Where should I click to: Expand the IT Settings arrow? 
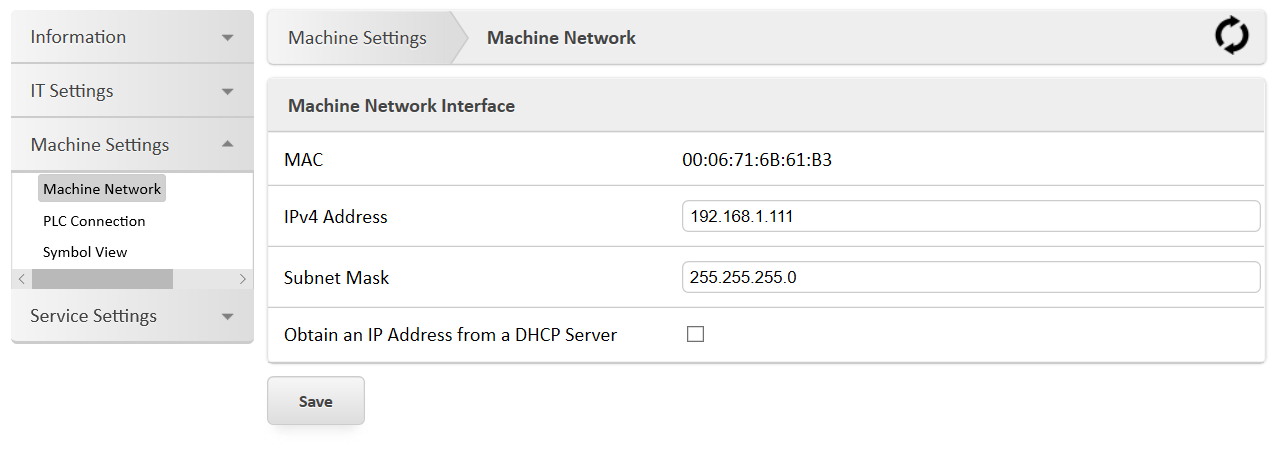point(228,92)
